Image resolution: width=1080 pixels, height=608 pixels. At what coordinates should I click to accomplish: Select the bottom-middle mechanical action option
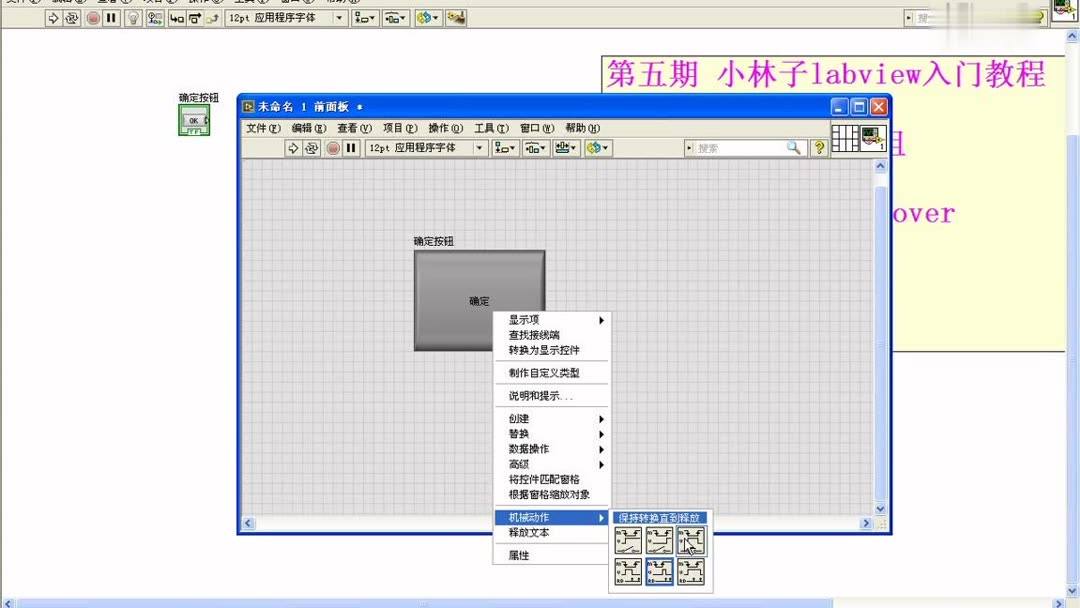pos(660,570)
